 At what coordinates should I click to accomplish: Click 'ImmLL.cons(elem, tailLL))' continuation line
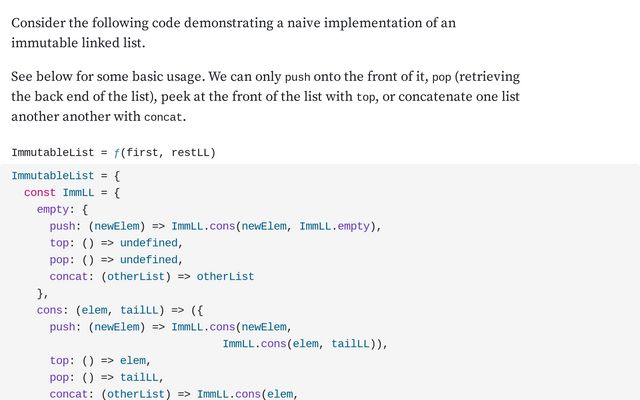coord(304,344)
